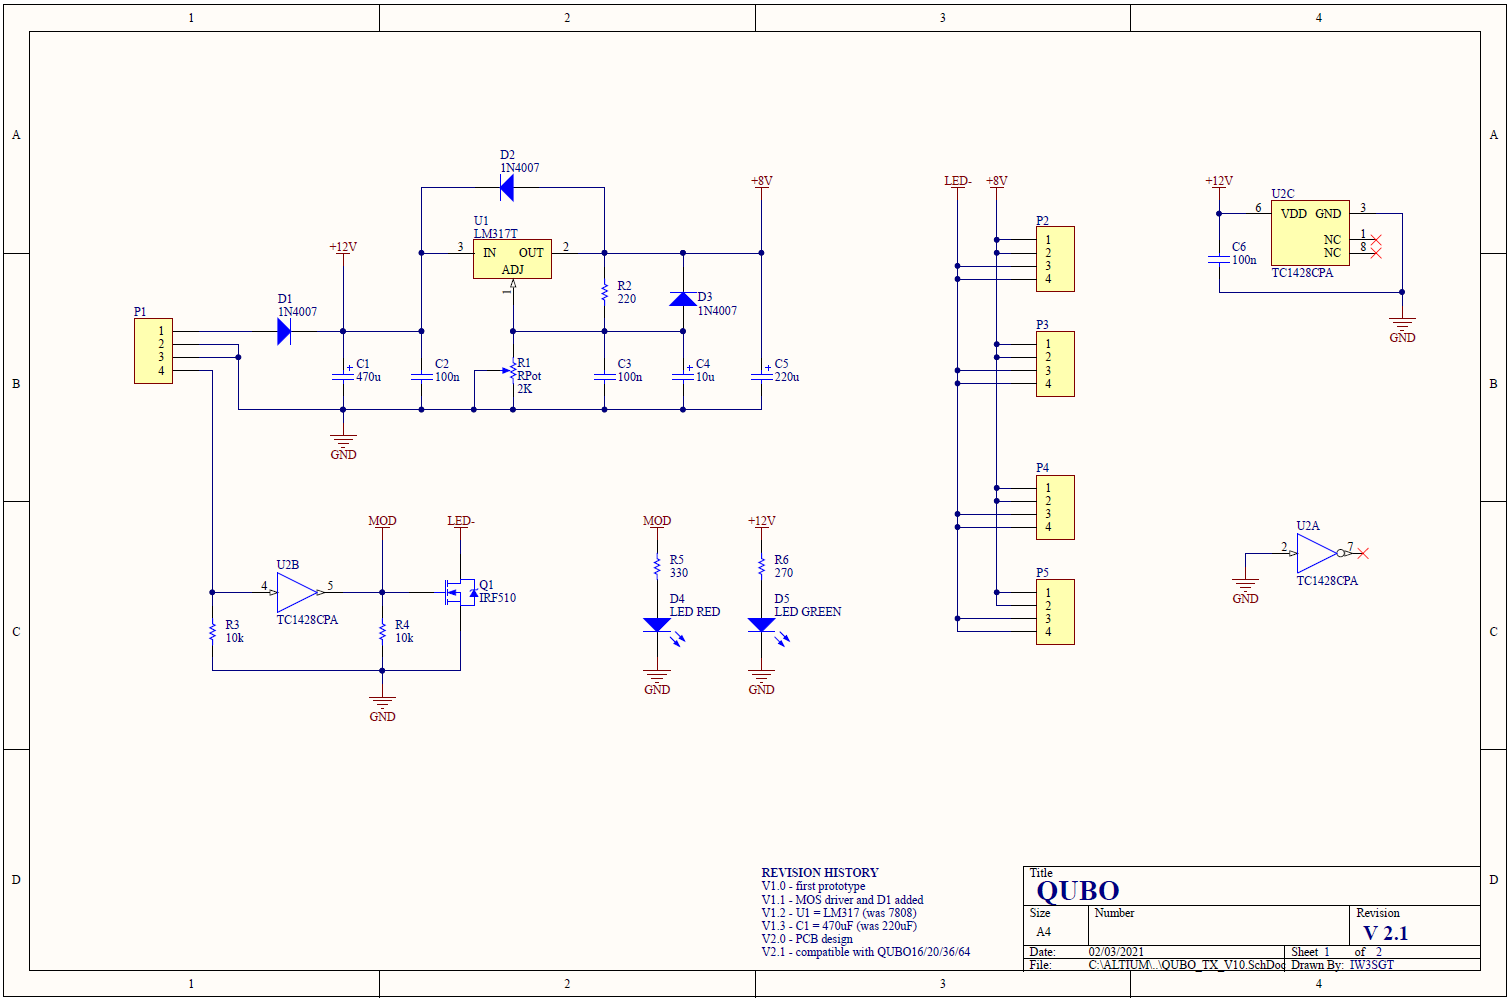Click the GND symbol near U2C

(x=1402, y=329)
